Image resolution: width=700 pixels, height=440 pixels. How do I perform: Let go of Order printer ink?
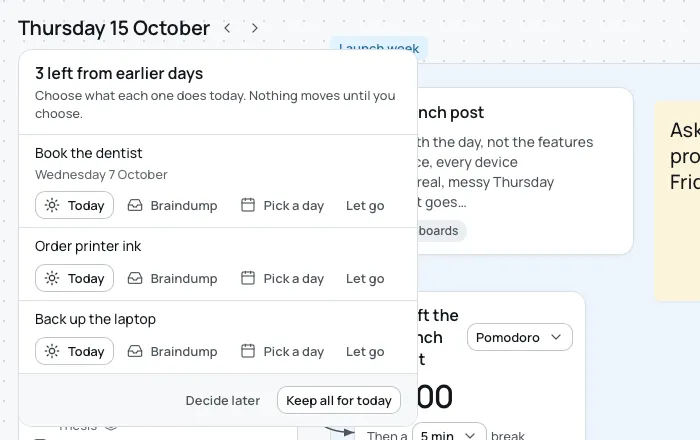click(365, 278)
